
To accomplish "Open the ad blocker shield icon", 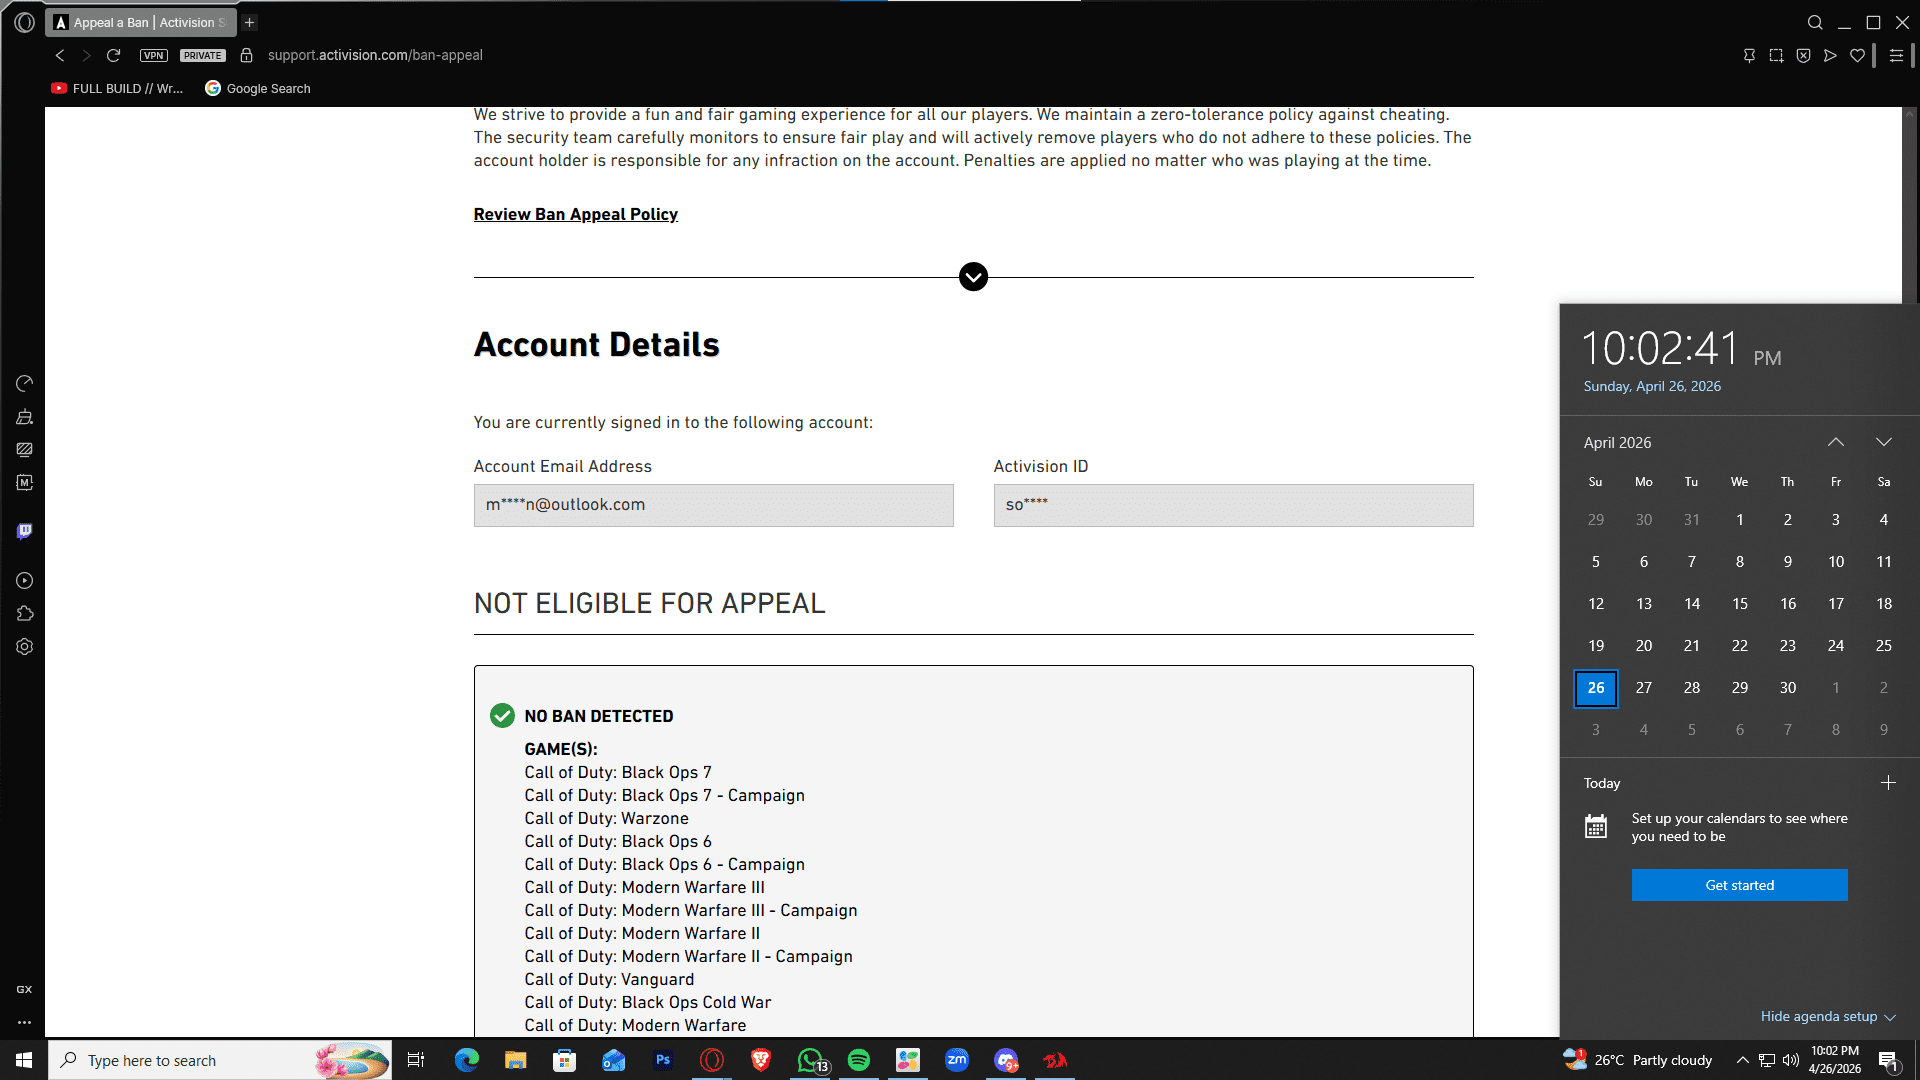I will 1803,56.
